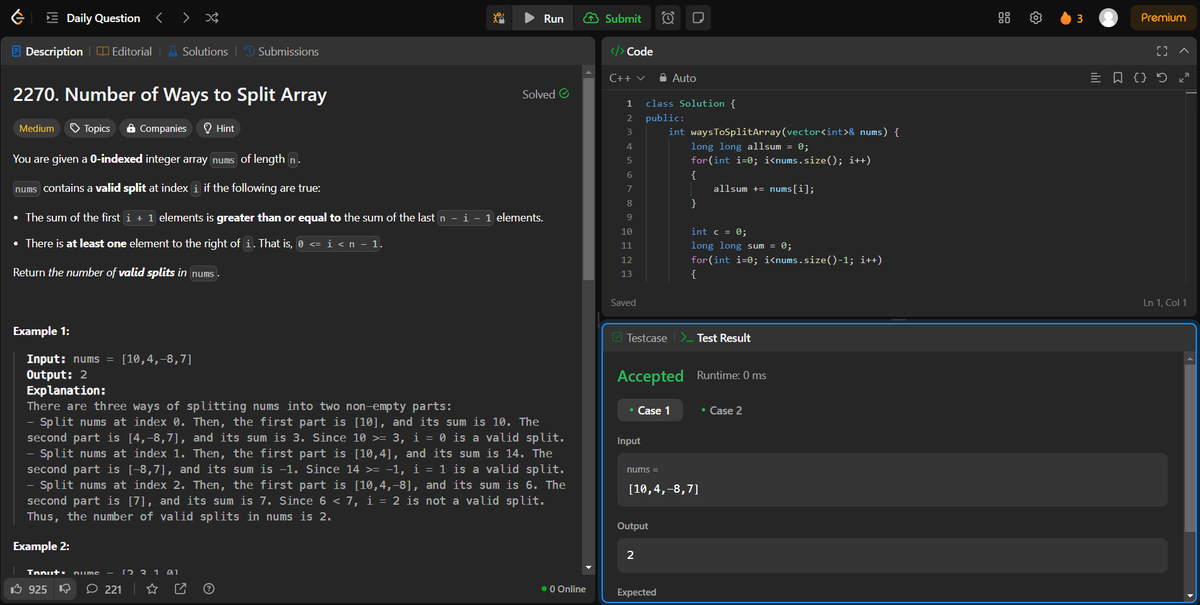Screen dimensions: 1200x605
Task: Format code using the curly braces icon
Action: pos(1140,77)
